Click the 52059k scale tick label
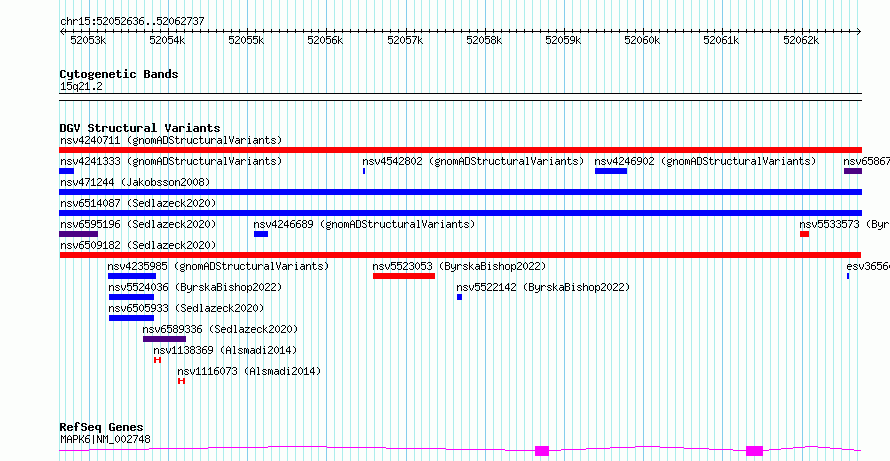 (x=563, y=40)
